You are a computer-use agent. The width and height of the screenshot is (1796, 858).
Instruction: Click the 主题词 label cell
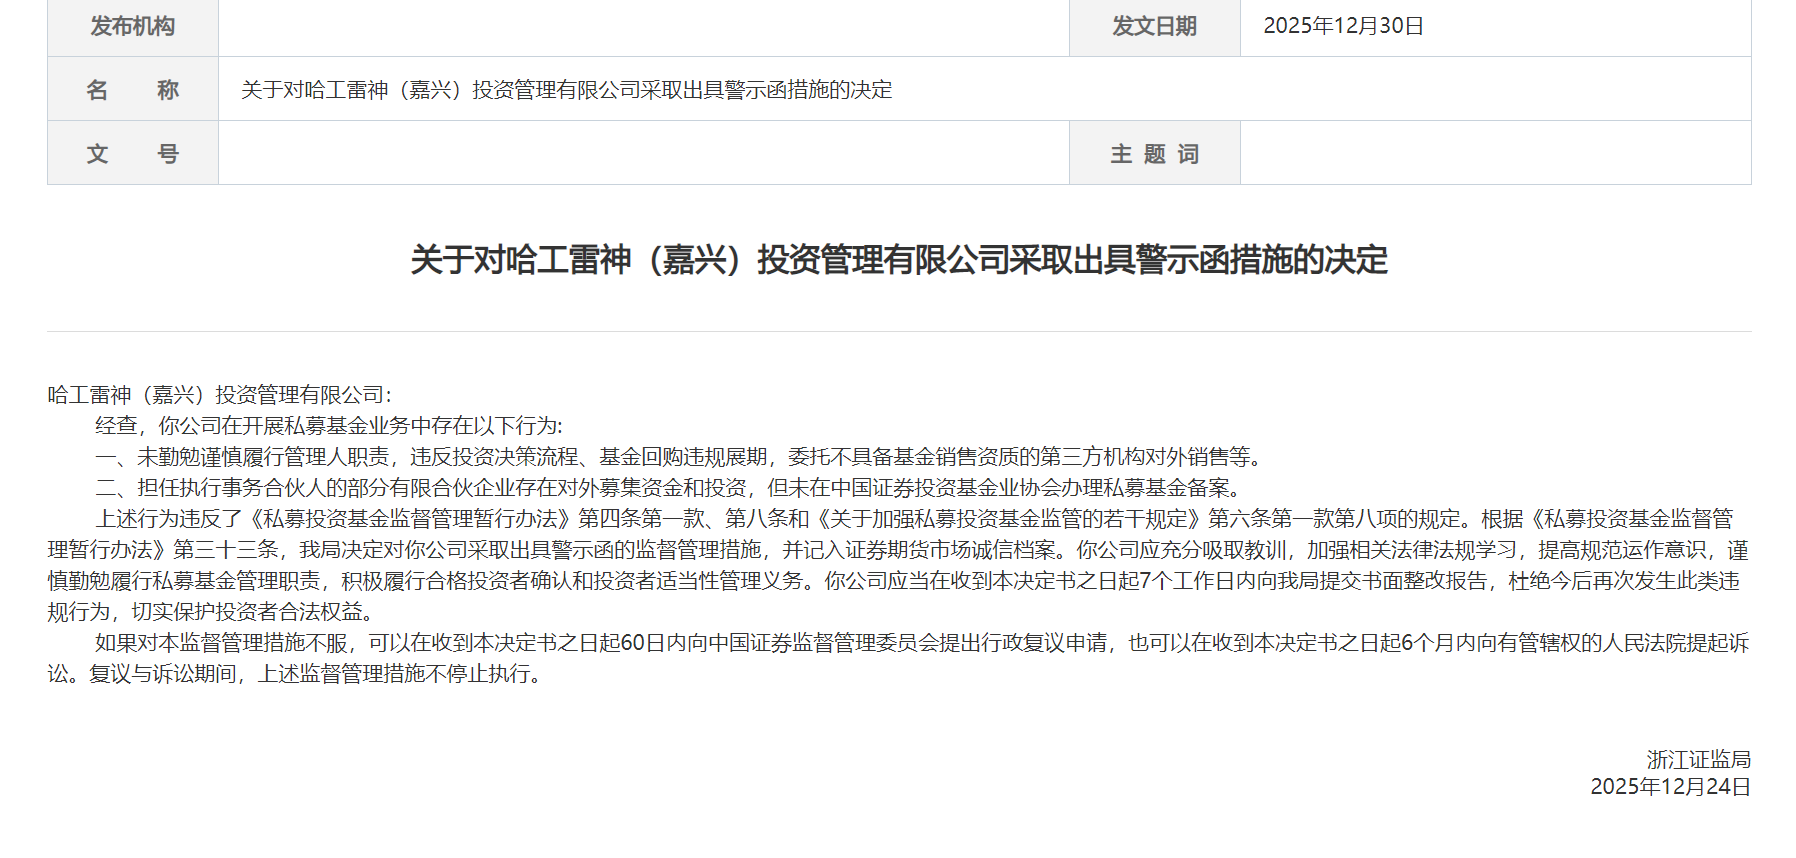(x=1154, y=154)
